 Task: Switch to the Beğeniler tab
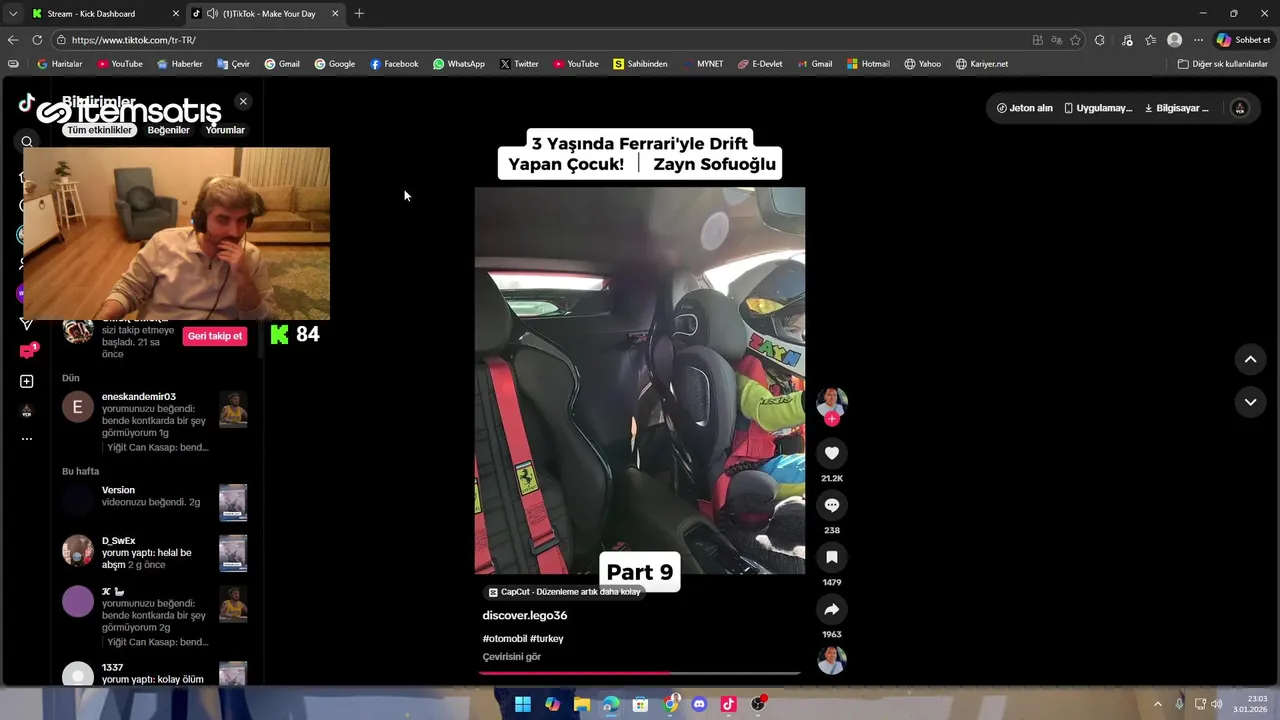[x=168, y=130]
